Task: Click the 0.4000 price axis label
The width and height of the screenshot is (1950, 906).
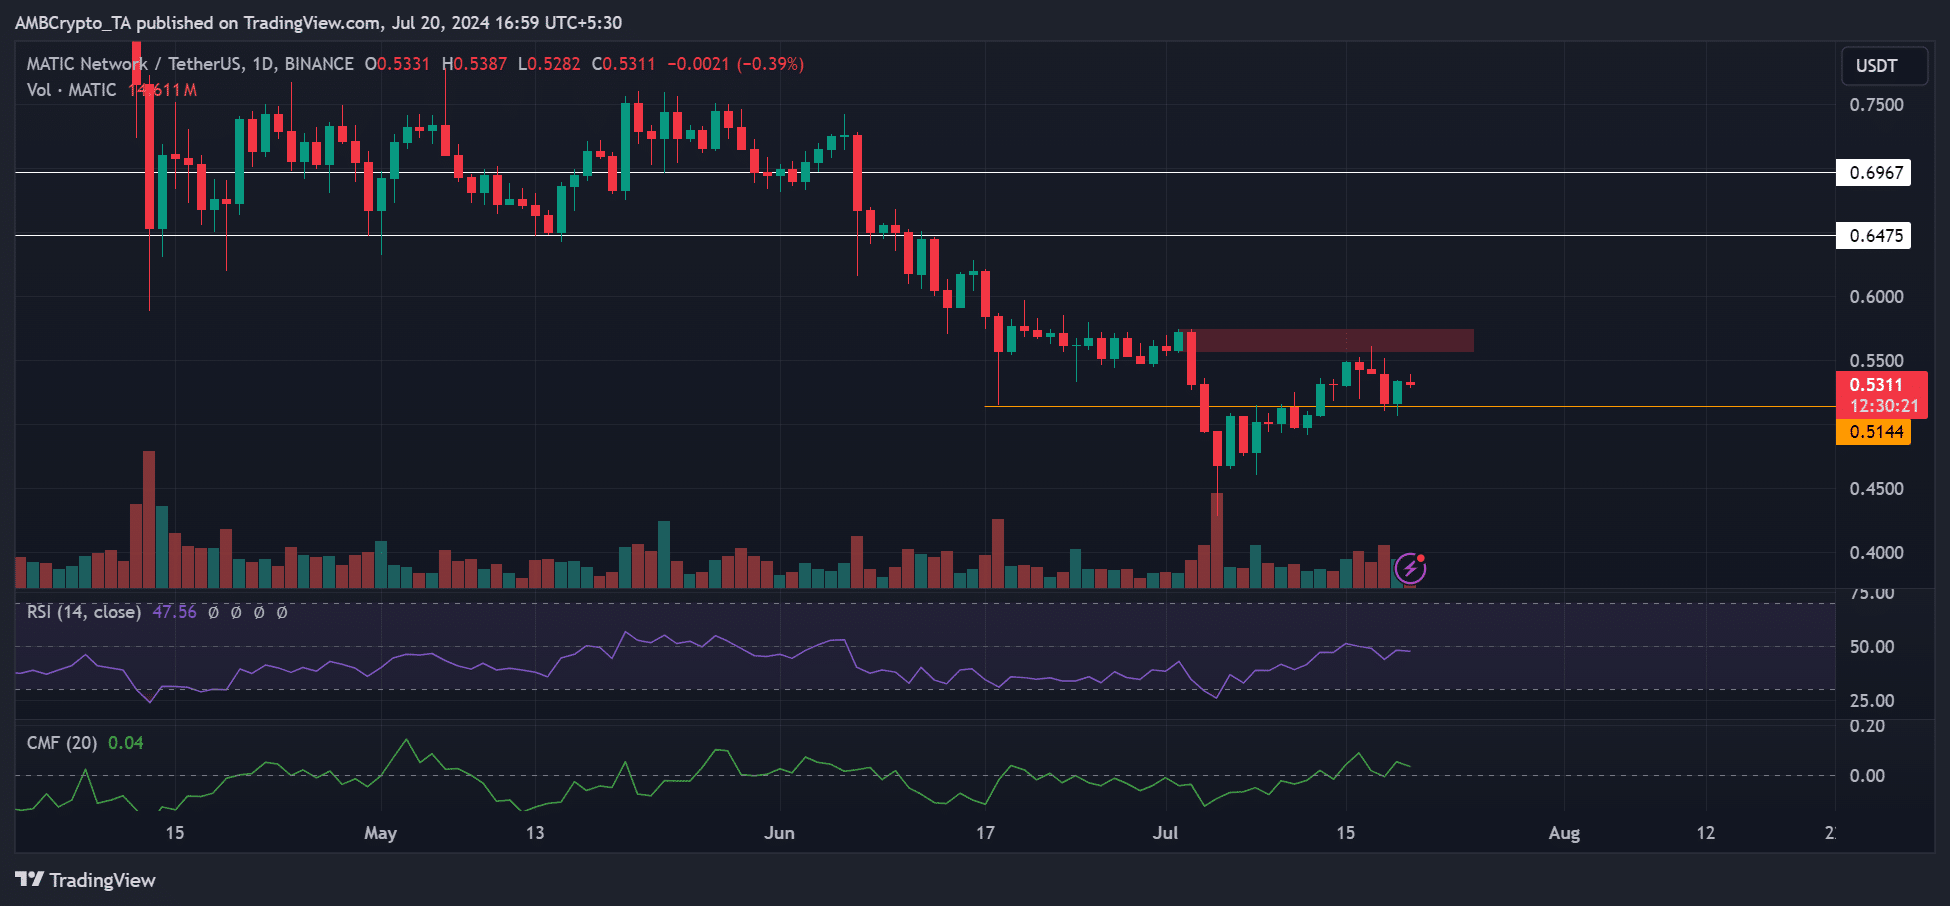Action: pos(1876,553)
